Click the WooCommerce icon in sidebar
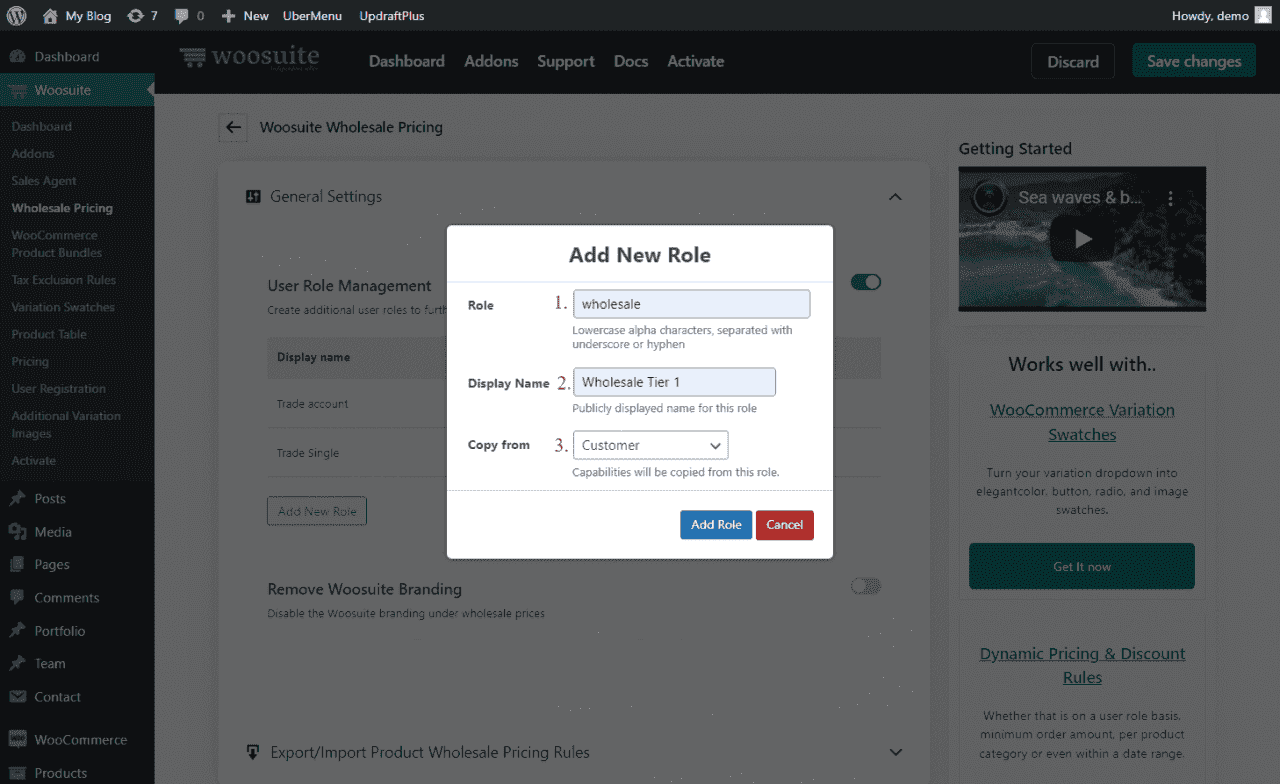1280x784 pixels. coord(17,740)
